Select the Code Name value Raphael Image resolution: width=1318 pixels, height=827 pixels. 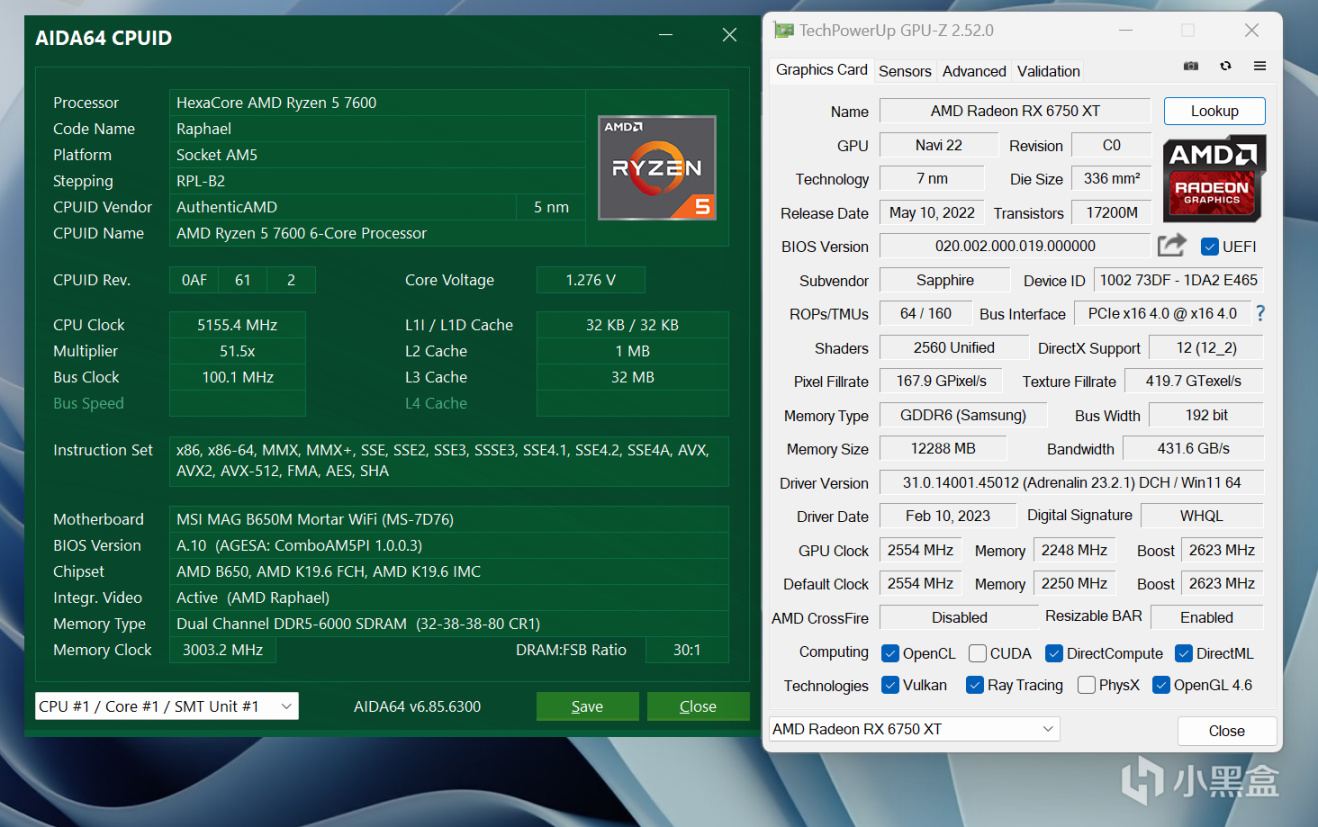[377, 129]
